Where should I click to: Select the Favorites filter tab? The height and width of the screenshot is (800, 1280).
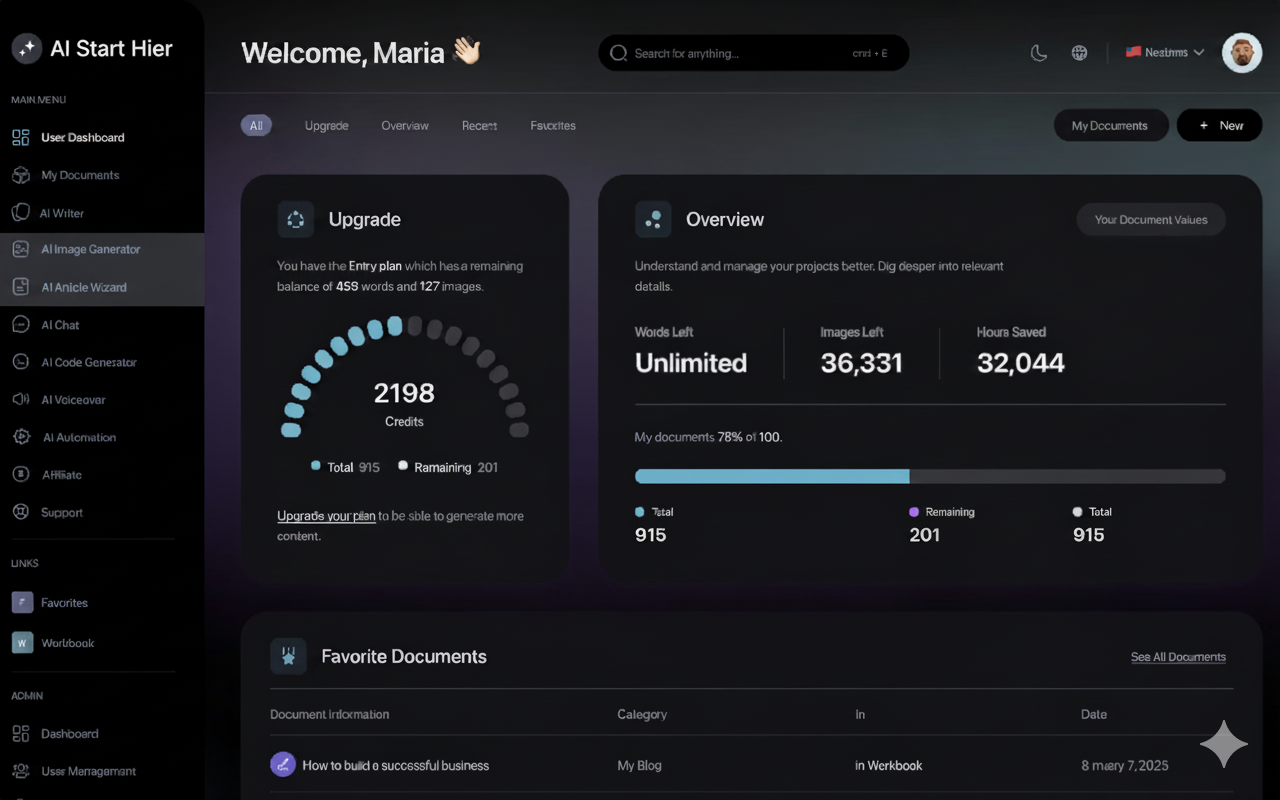(x=552, y=126)
